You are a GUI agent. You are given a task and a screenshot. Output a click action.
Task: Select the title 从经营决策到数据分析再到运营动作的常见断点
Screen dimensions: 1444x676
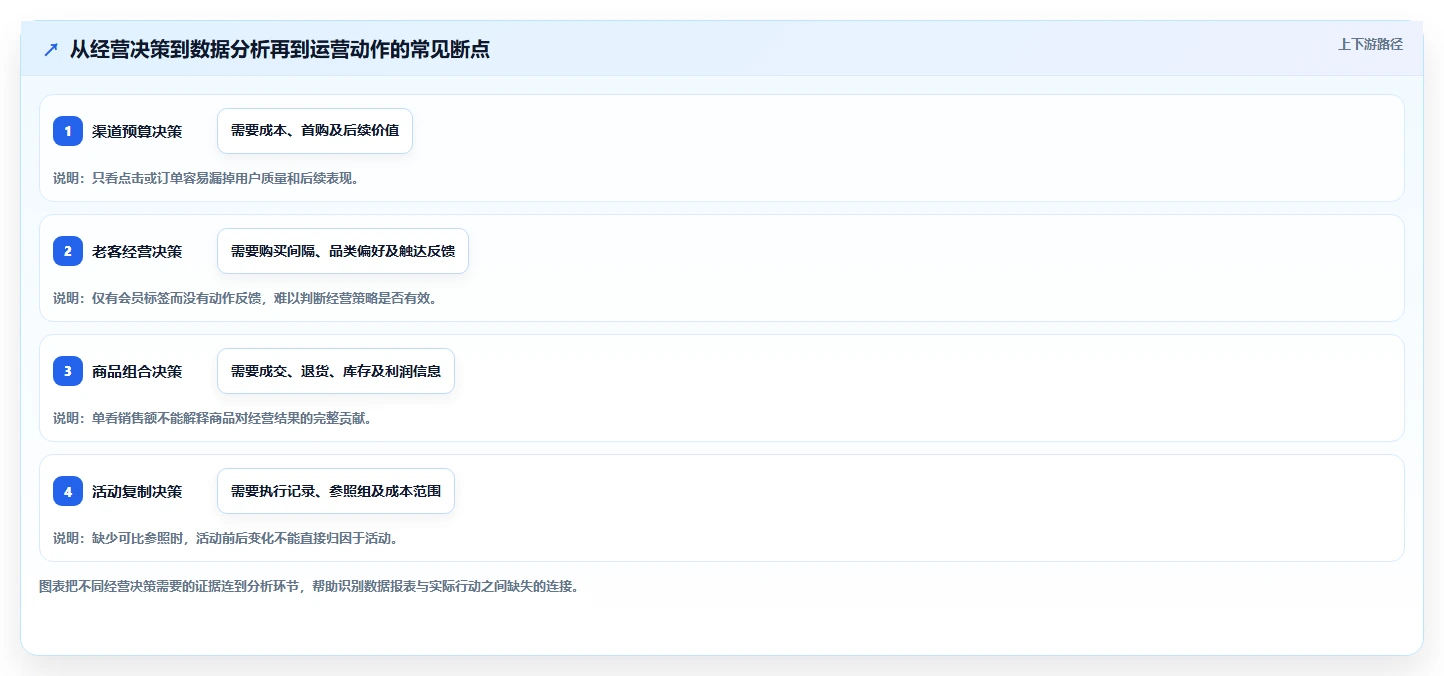point(280,49)
